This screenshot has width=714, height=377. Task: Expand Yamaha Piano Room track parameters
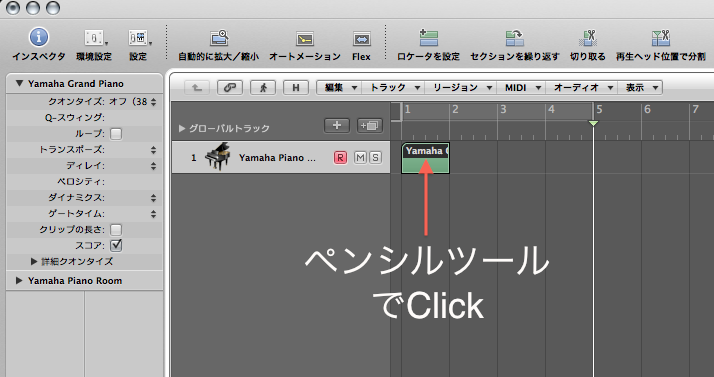[x=19, y=280]
